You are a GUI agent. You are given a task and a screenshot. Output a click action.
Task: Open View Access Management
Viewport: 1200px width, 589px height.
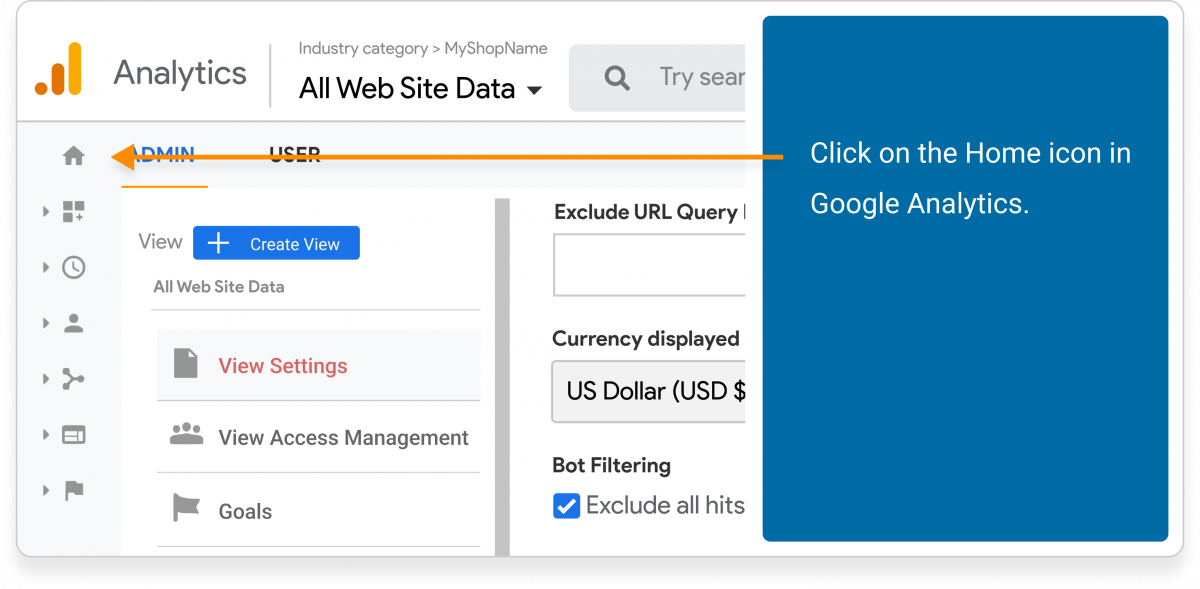(343, 438)
